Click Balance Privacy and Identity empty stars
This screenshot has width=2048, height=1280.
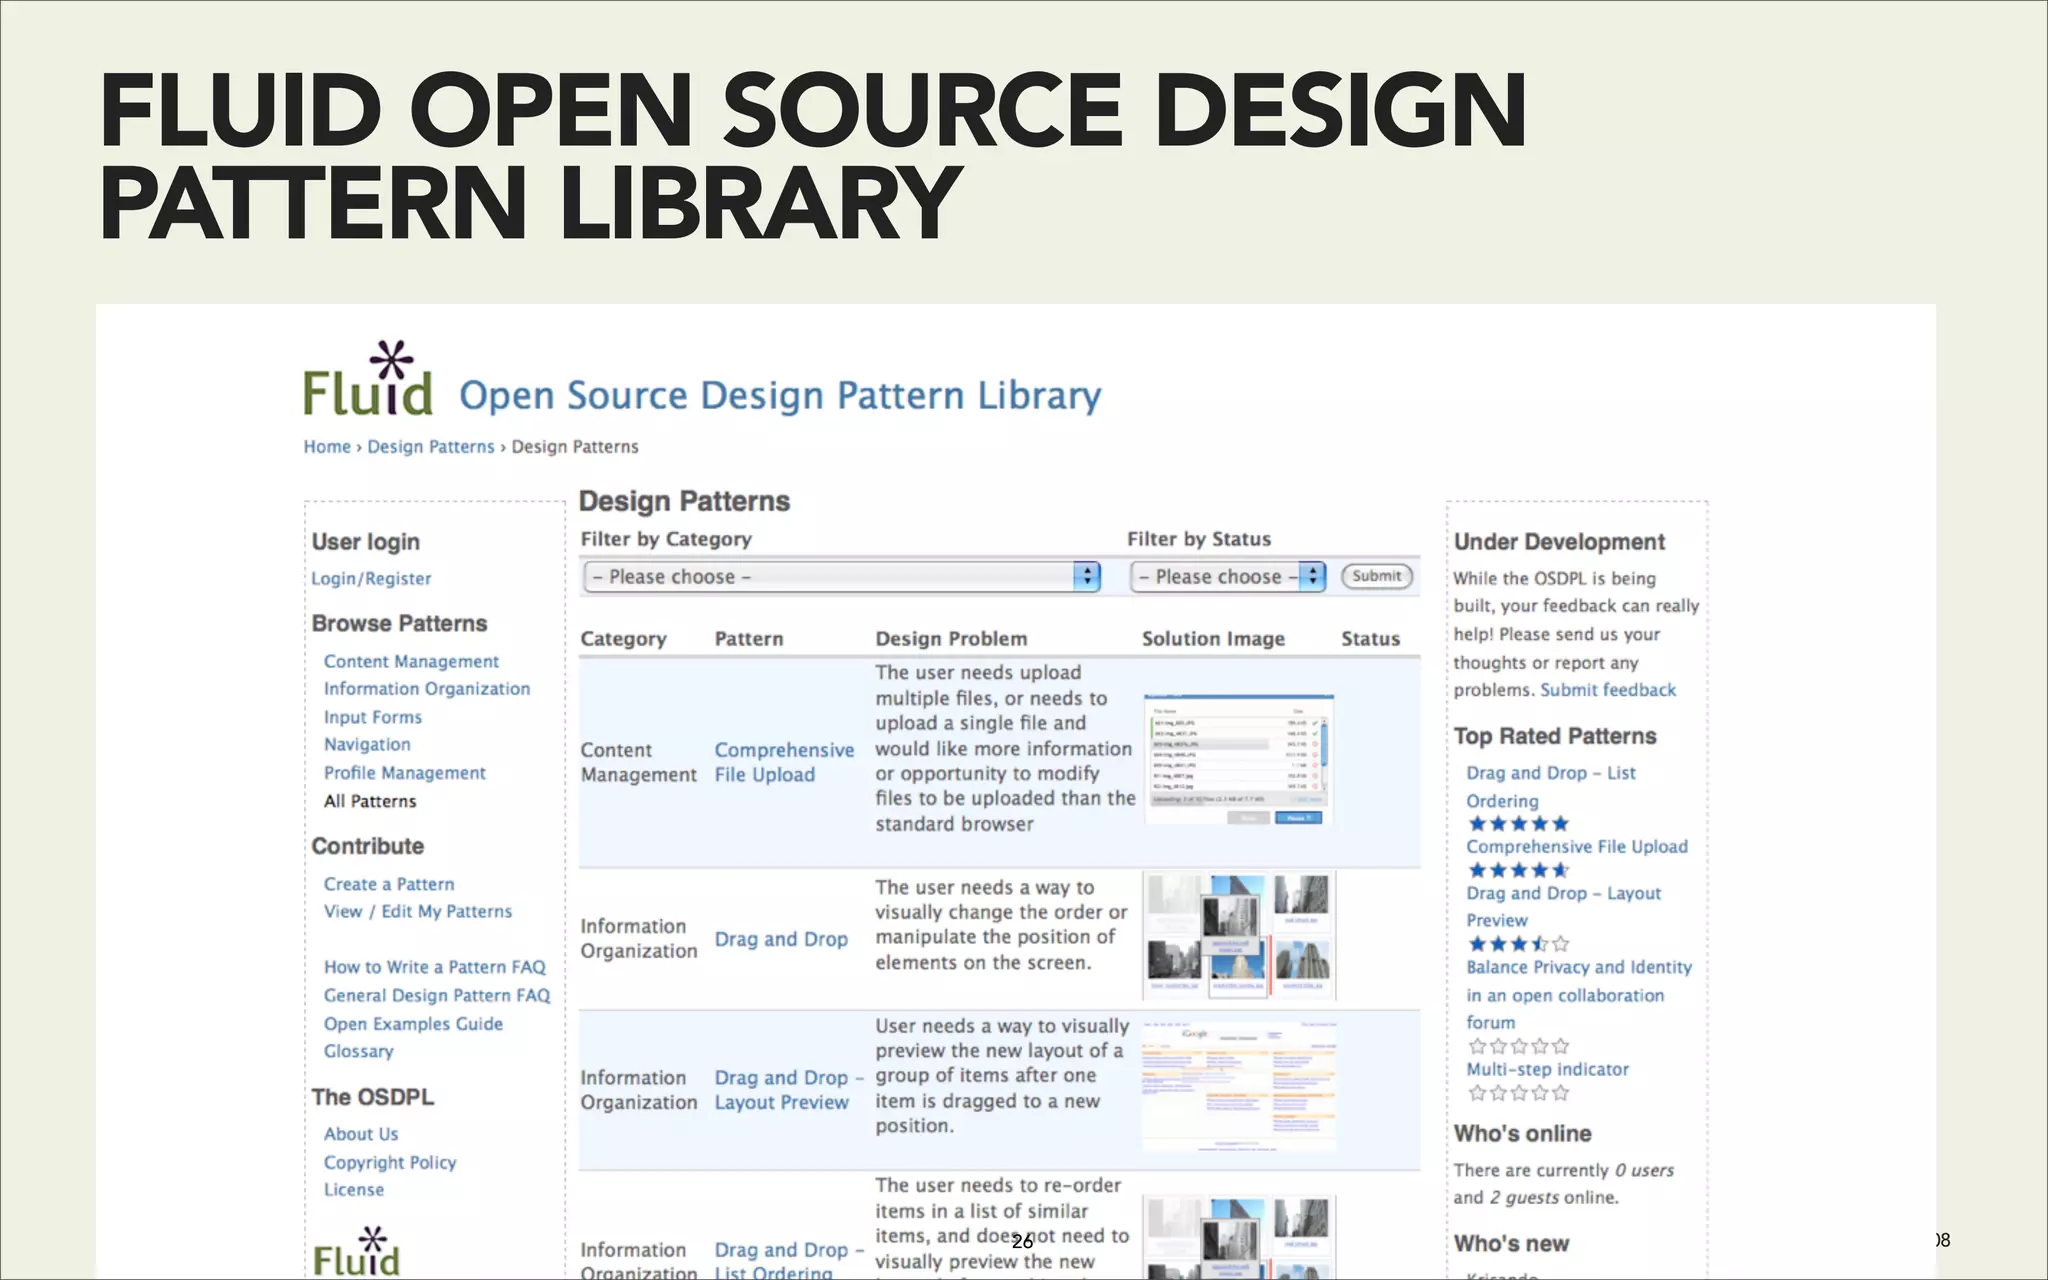(1518, 1046)
